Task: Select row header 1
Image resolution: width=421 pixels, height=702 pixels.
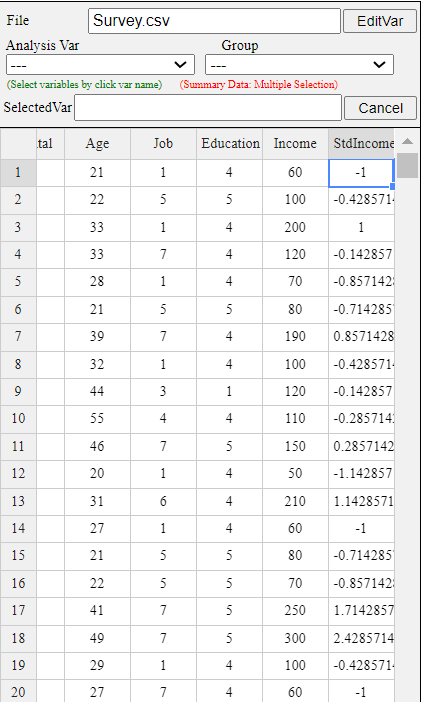Action: coord(18,172)
